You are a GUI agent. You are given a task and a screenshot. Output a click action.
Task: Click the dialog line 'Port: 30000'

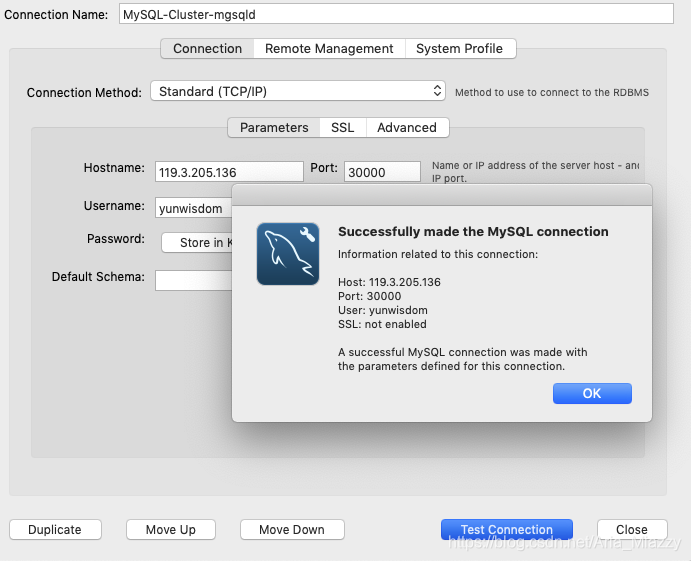pos(369,296)
